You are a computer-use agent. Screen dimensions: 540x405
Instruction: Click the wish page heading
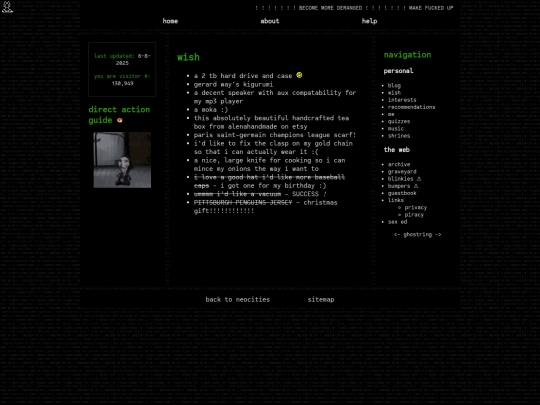tap(188, 57)
